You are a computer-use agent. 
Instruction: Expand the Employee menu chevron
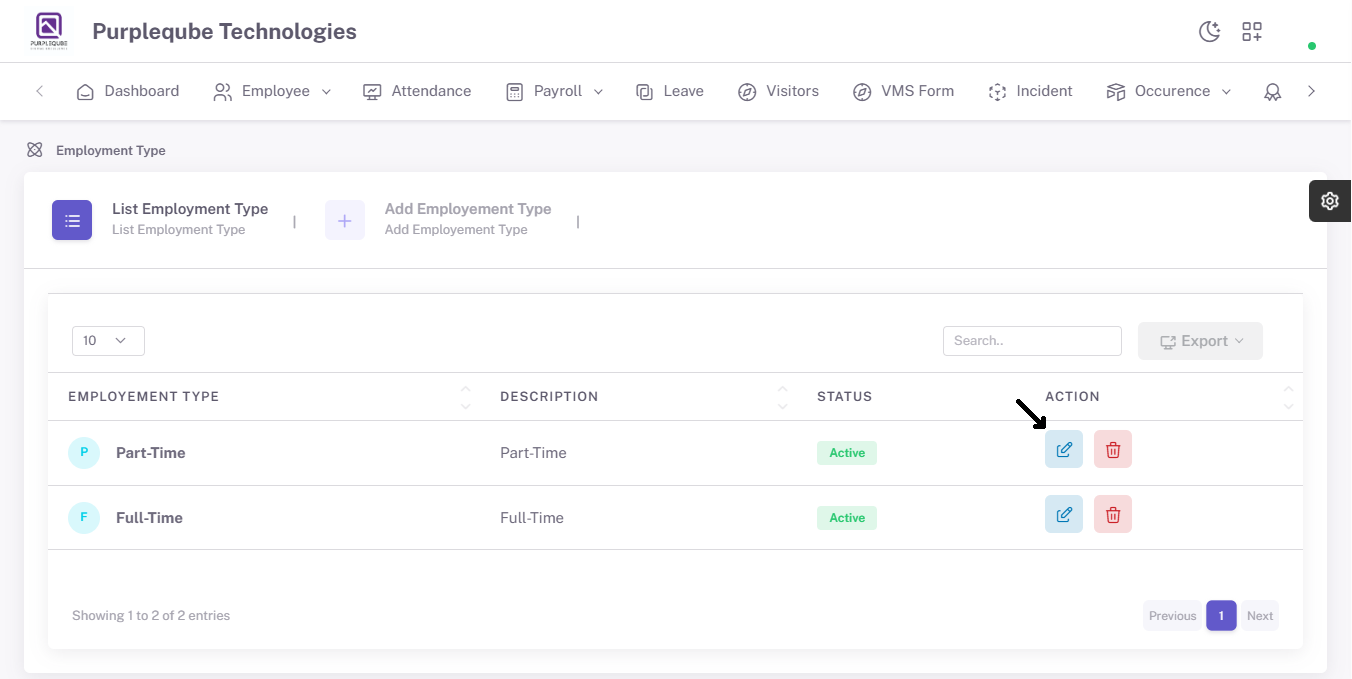(326, 92)
